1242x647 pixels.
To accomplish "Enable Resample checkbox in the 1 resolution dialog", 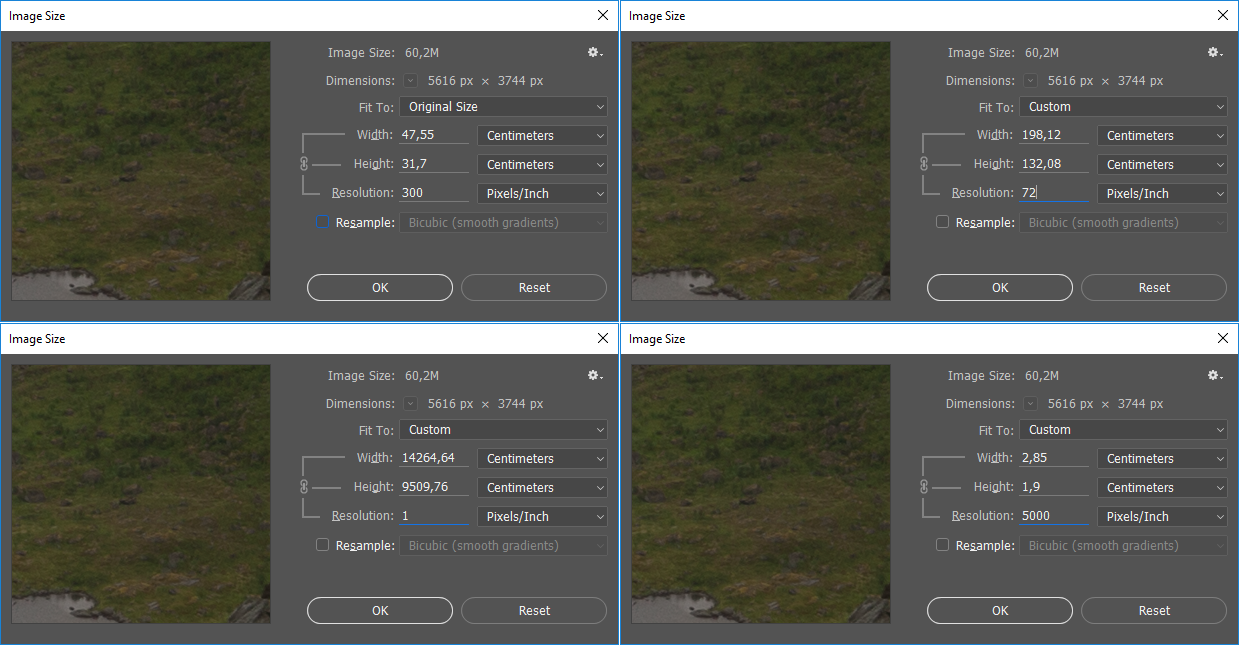I will [x=322, y=545].
